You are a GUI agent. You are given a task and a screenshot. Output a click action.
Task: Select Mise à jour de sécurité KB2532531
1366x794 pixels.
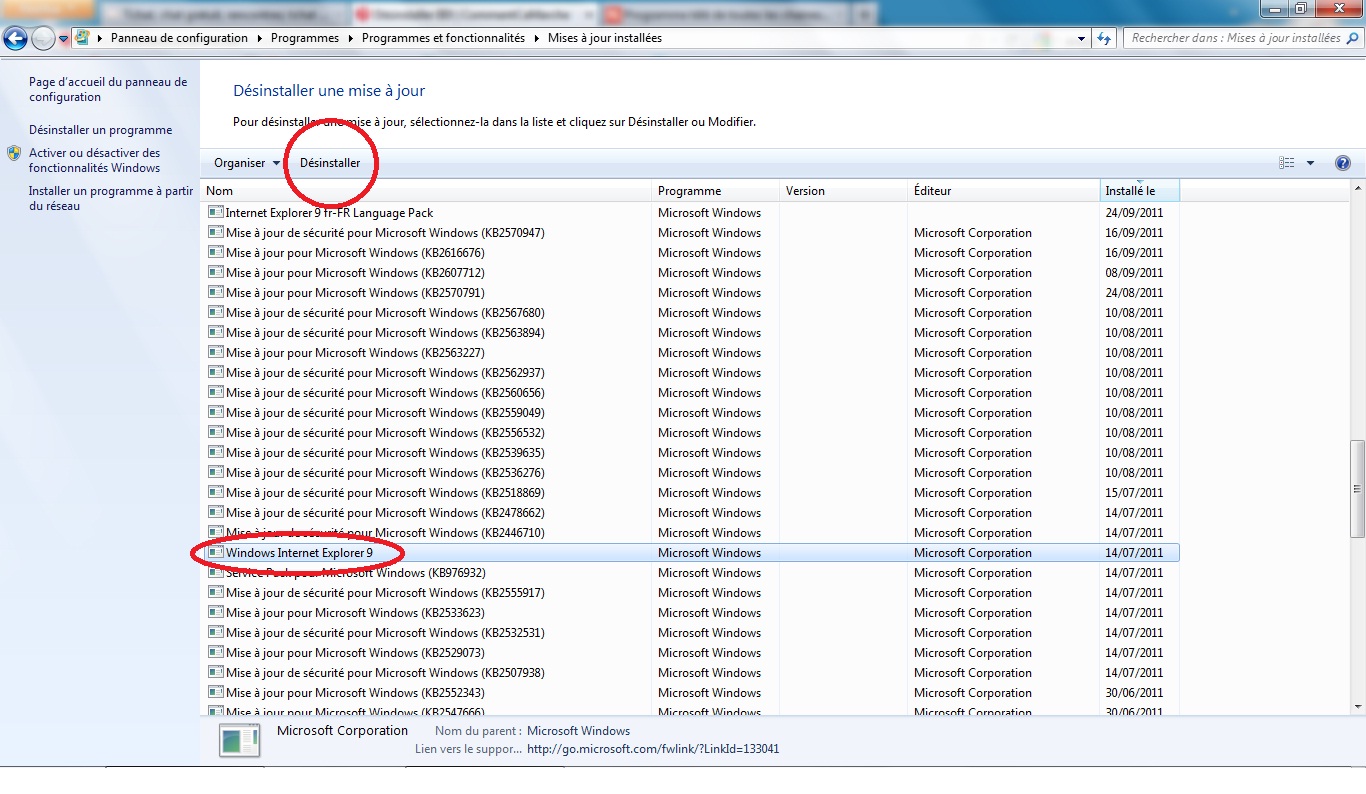(690, 632)
